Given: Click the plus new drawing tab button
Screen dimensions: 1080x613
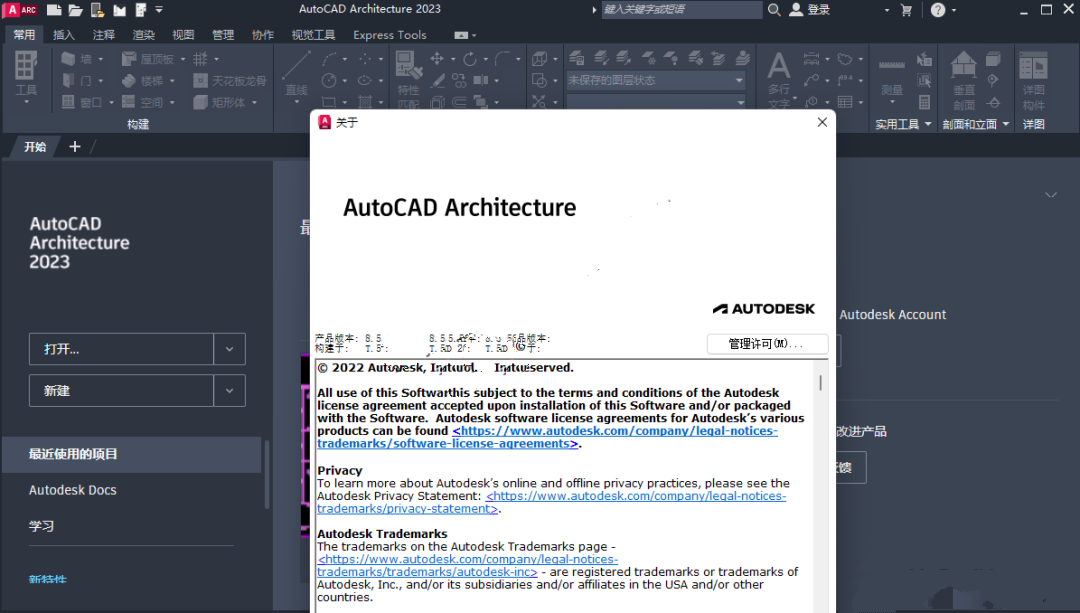Looking at the screenshot, I should 75,147.
